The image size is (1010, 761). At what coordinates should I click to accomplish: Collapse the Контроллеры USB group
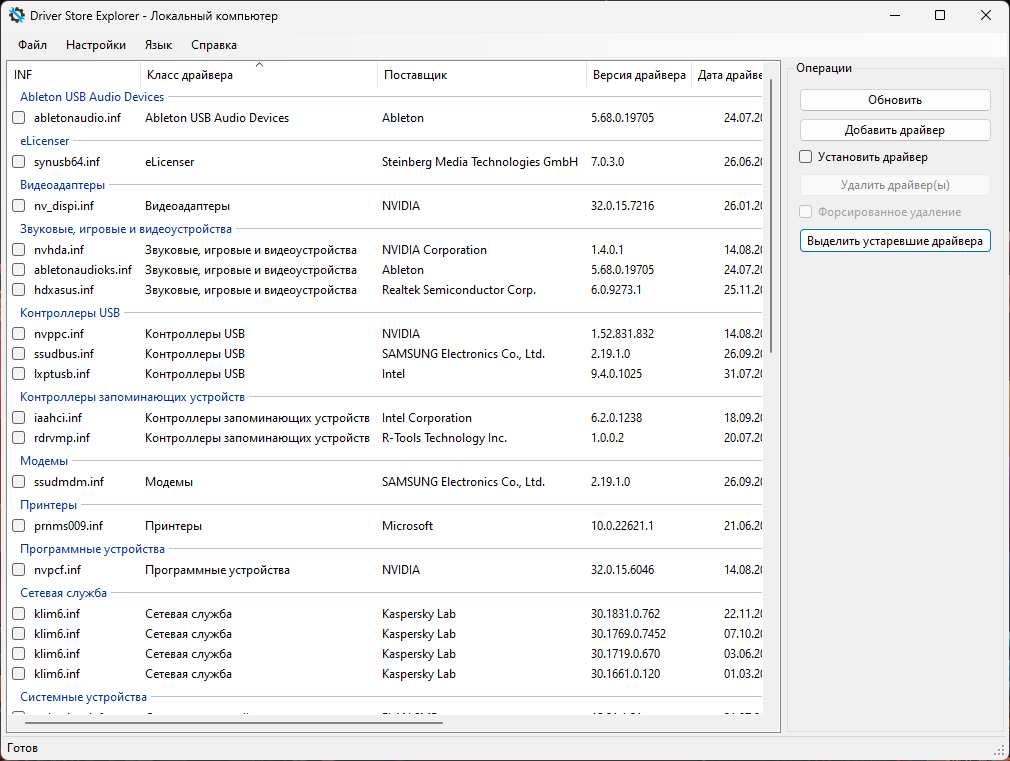(70, 313)
